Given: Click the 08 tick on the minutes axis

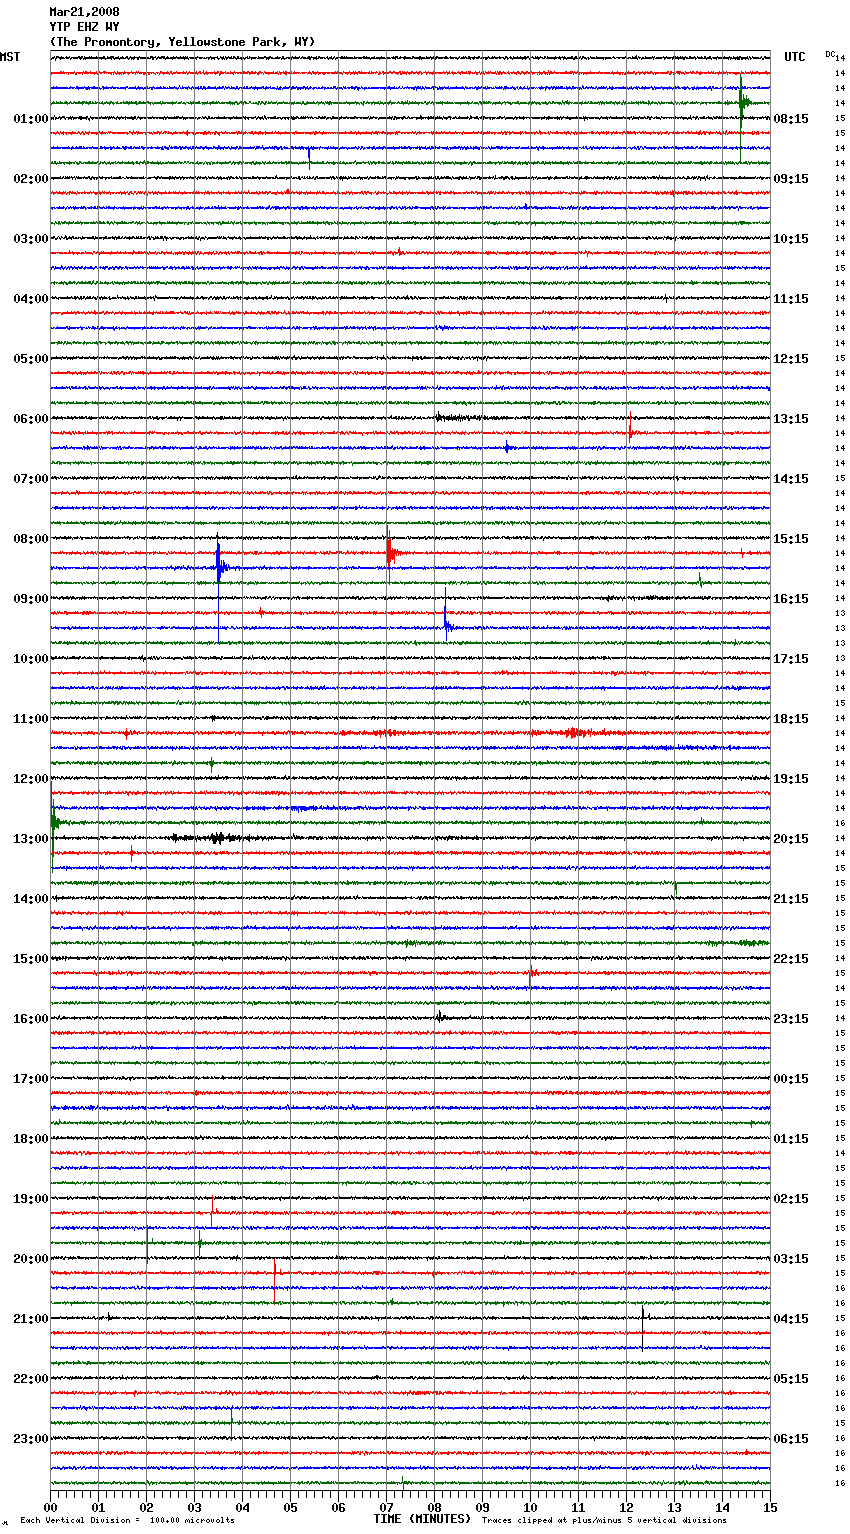Looking at the screenshot, I should (x=434, y=1506).
